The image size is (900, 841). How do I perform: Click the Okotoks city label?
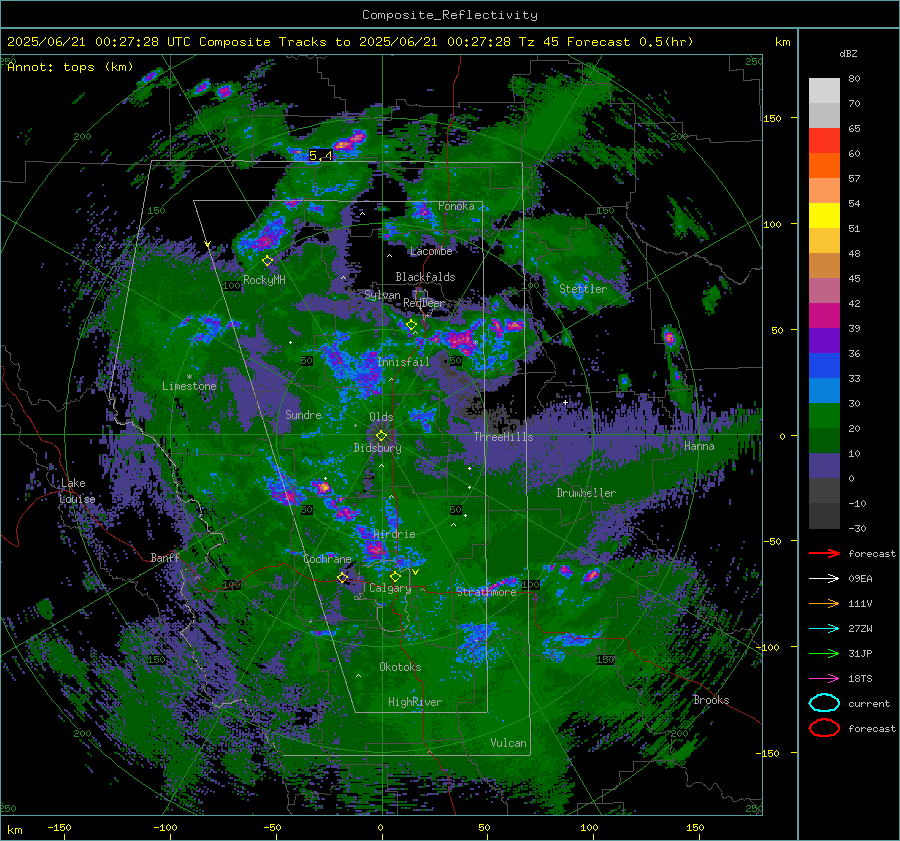click(x=400, y=667)
